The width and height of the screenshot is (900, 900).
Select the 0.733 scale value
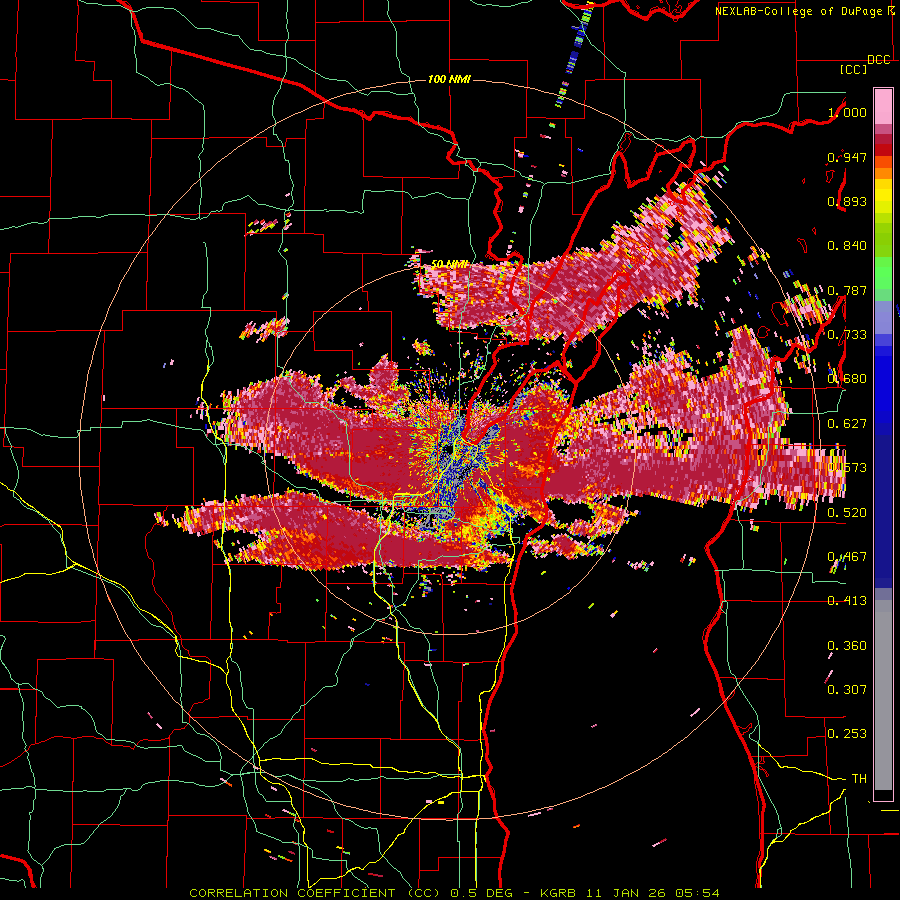847,335
